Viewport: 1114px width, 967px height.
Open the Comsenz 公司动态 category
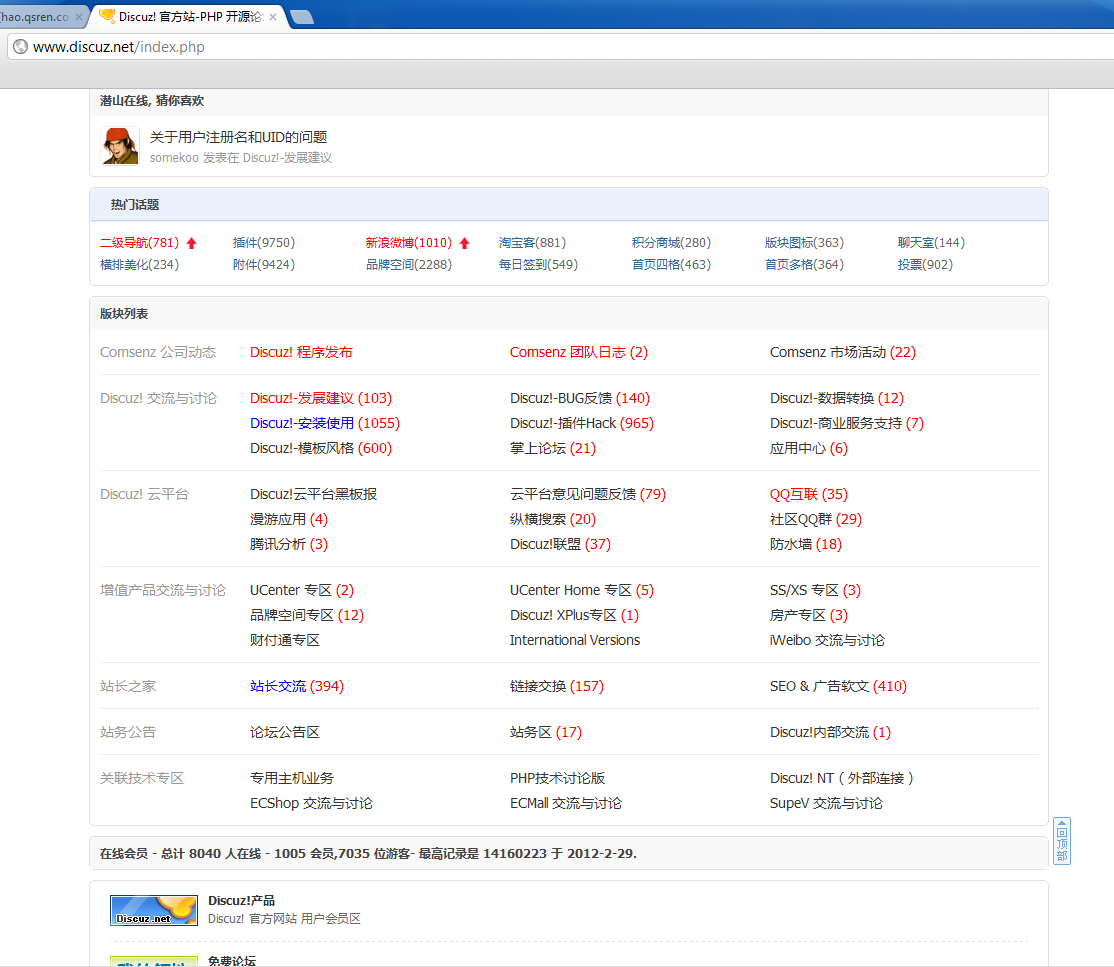click(158, 352)
